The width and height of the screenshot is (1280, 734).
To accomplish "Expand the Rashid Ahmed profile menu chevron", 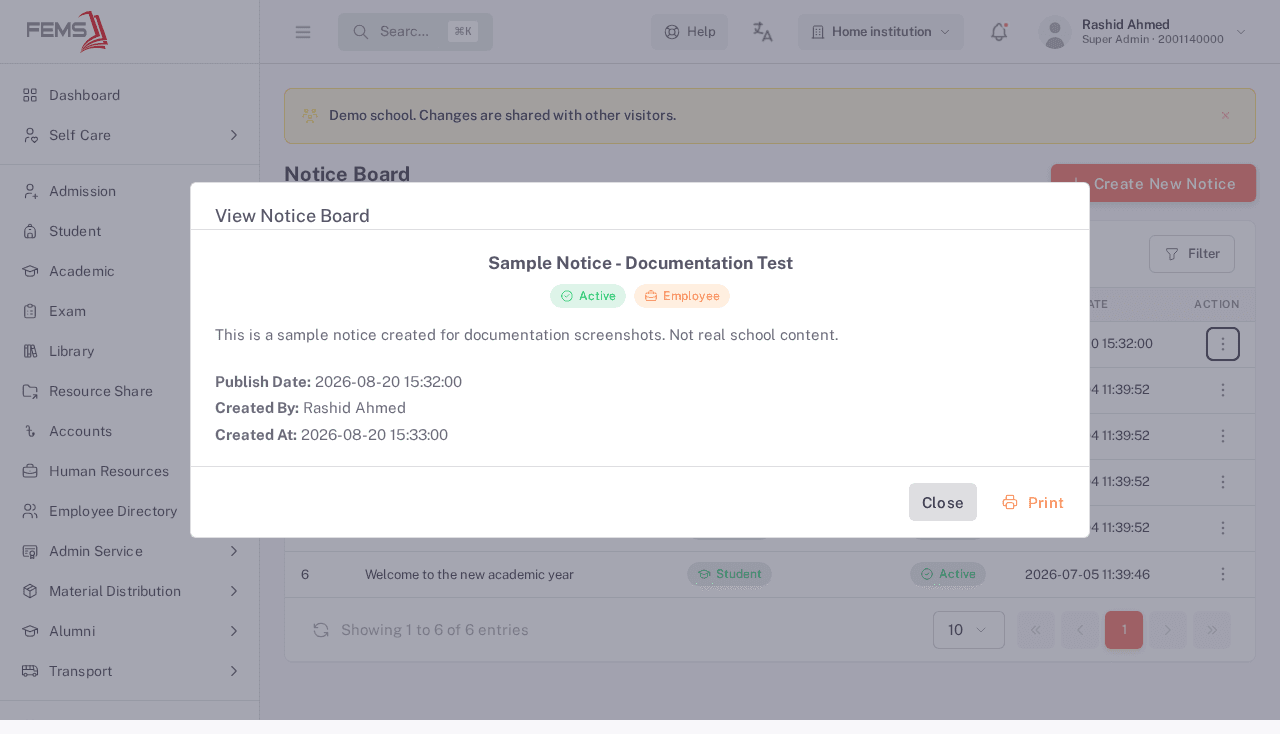I will [x=1241, y=32].
